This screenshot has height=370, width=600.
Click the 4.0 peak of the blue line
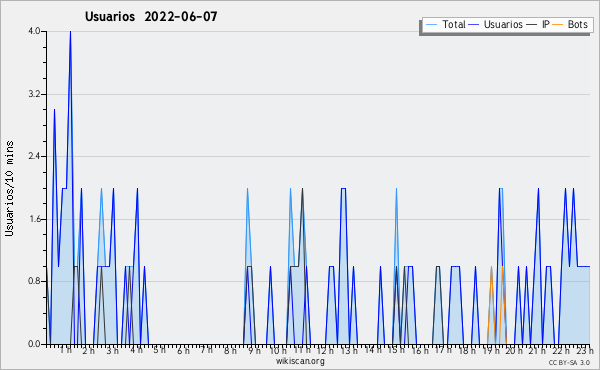click(70, 32)
